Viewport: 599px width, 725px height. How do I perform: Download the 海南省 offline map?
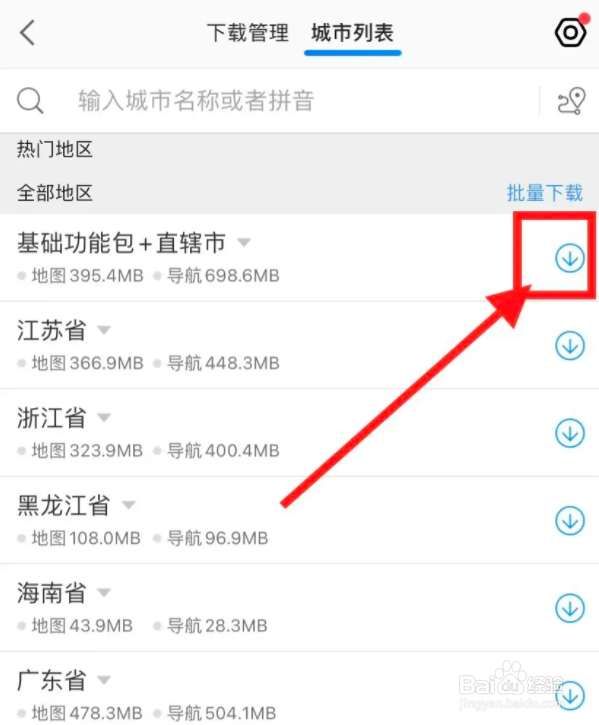coord(569,608)
